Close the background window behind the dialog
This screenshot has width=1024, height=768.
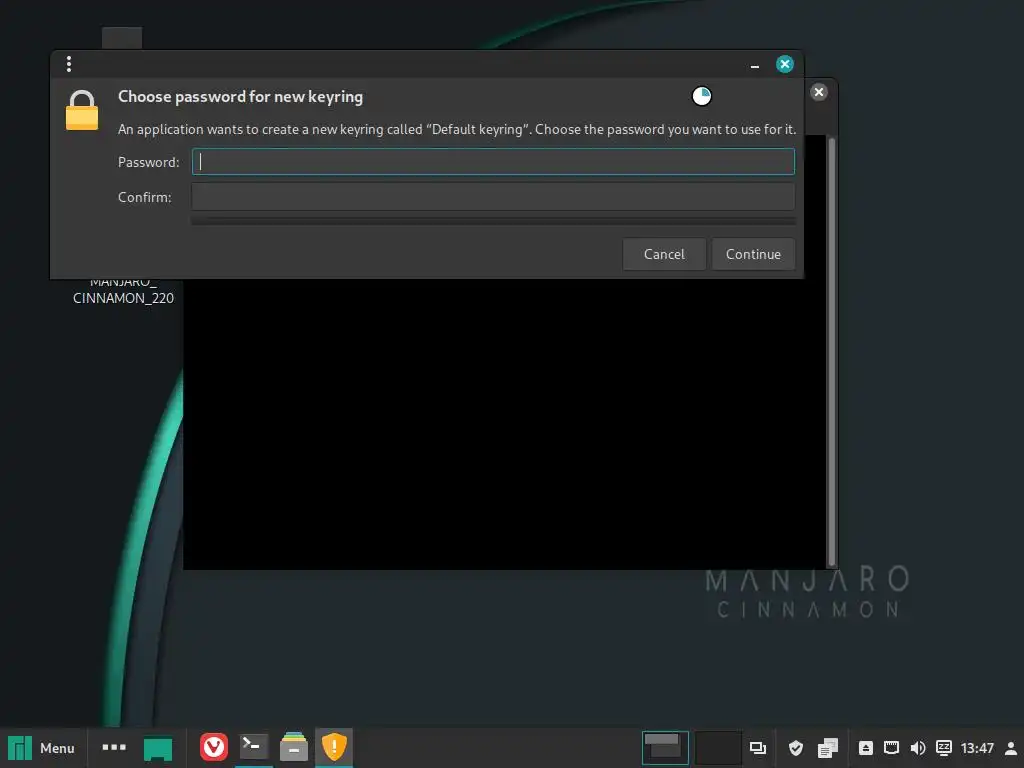click(x=818, y=92)
